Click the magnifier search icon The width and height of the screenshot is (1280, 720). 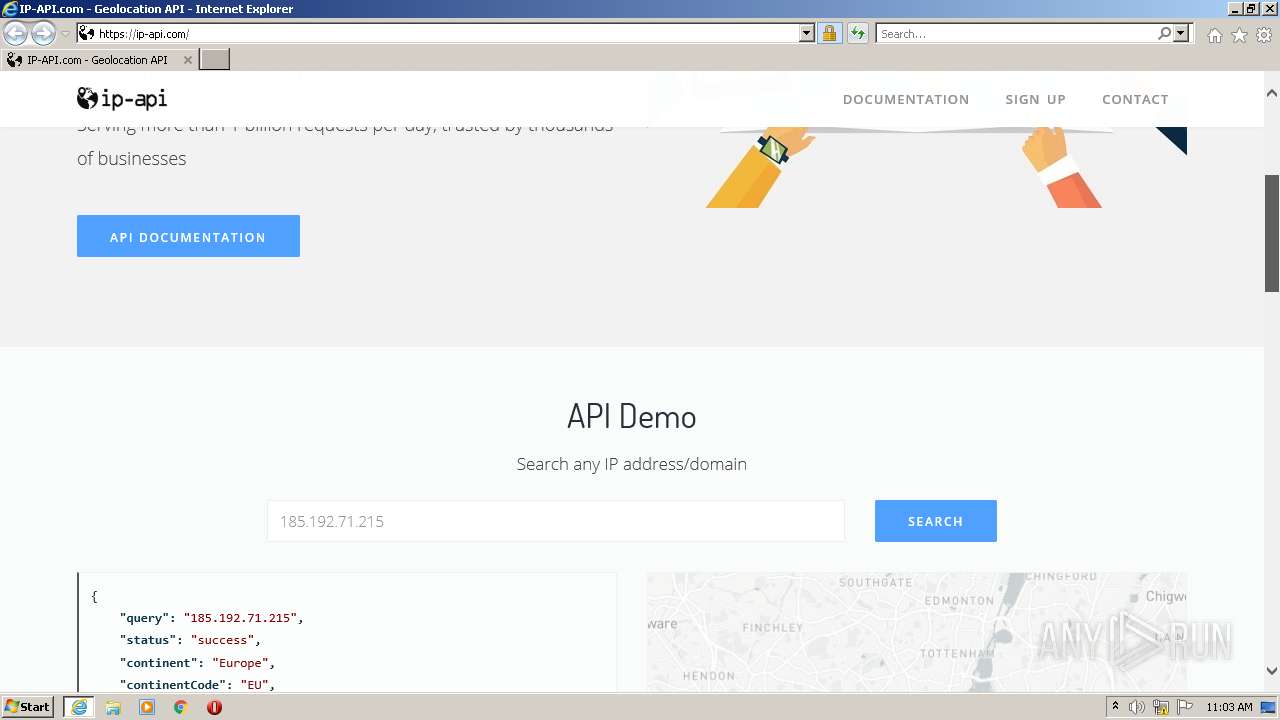[x=1164, y=34]
